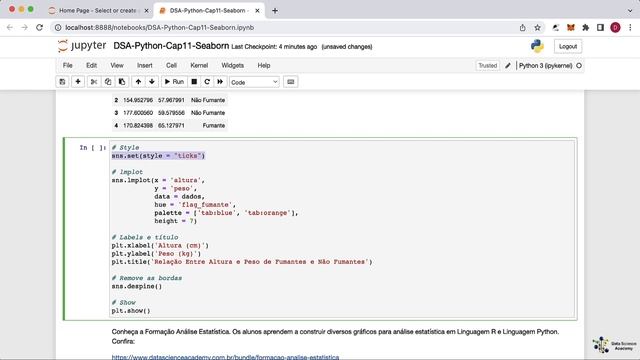
Task: Click the Trusted notebook indicator
Action: click(x=488, y=65)
